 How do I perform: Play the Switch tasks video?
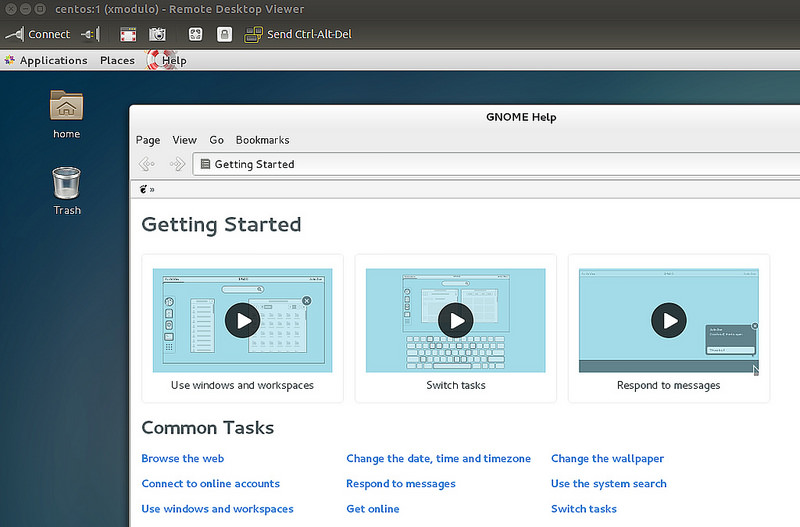click(456, 320)
